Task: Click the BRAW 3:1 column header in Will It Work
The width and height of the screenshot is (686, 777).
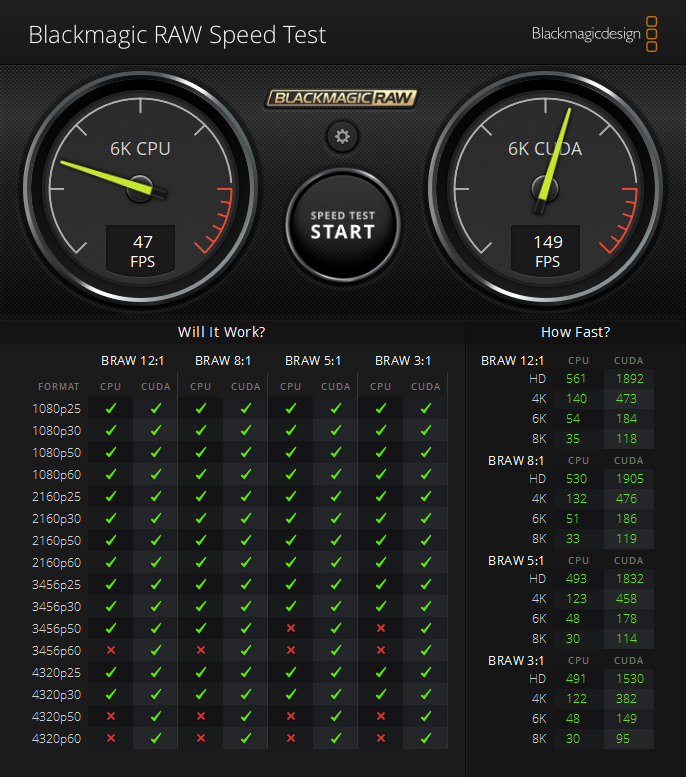Action: point(403,361)
